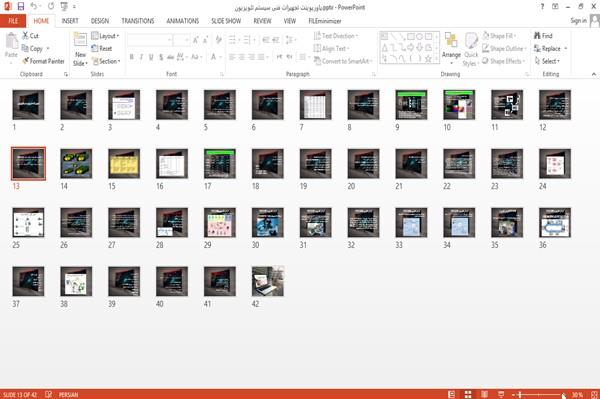The image size is (600, 399).
Task: Open Shape Effects menu
Action: pos(504,61)
